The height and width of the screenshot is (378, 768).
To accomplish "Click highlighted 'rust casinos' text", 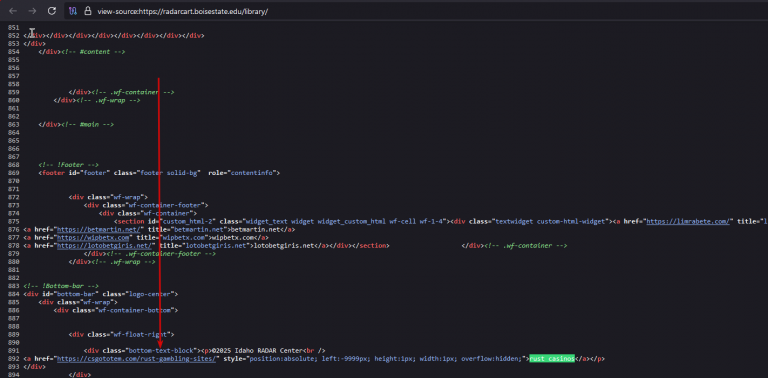I will coord(552,359).
